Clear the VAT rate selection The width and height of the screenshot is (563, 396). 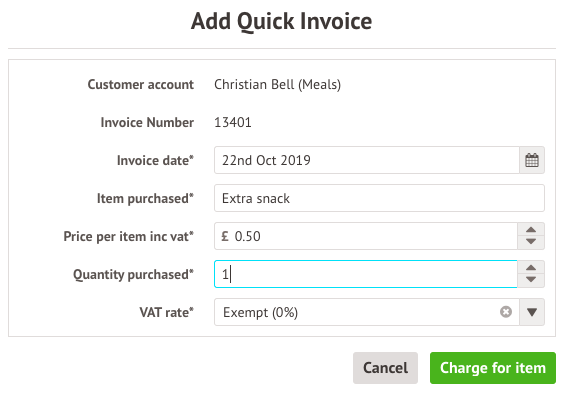(506, 312)
